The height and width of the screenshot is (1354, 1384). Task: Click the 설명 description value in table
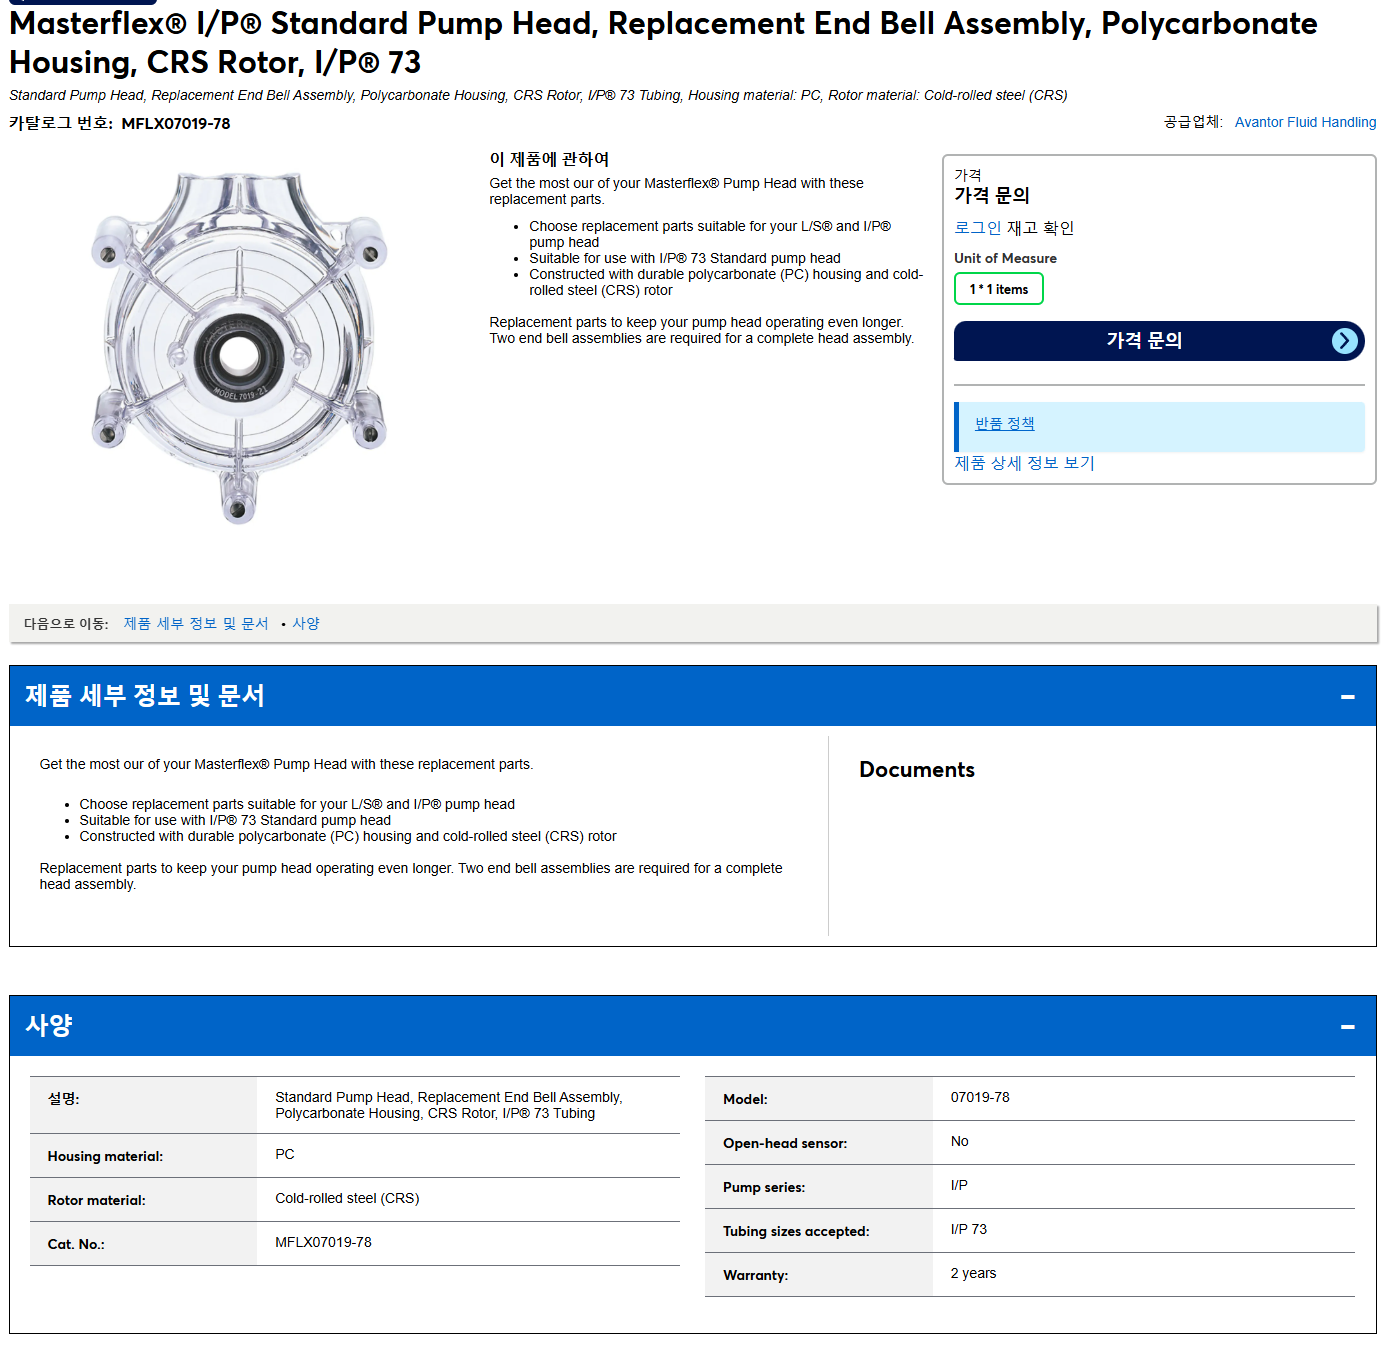tap(449, 1105)
